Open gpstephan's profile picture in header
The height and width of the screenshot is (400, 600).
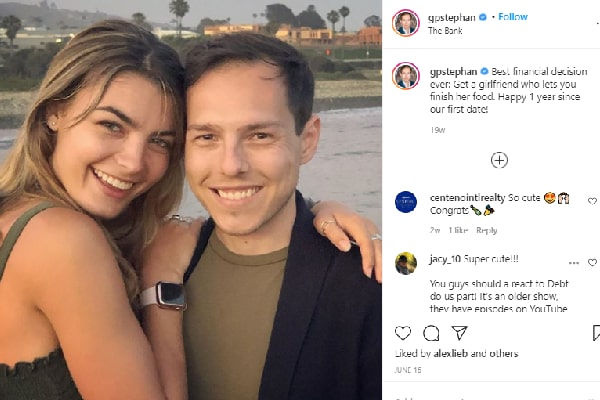(405, 23)
